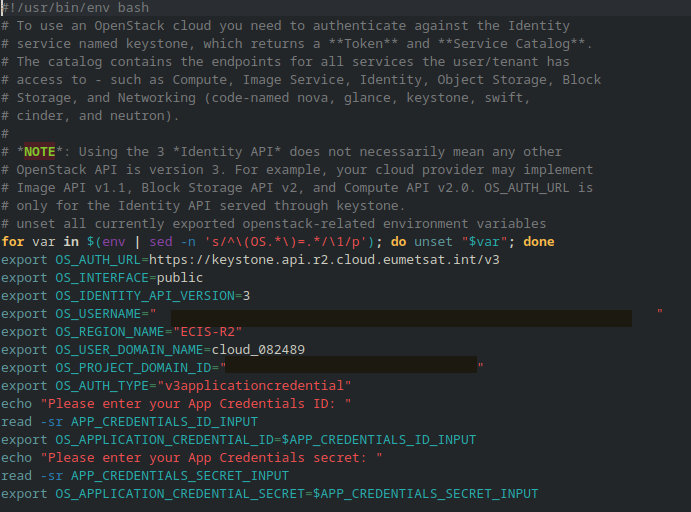Click the highlighted NOTE keyword in comments
Screen dimensions: 691x512
(x=40, y=152)
